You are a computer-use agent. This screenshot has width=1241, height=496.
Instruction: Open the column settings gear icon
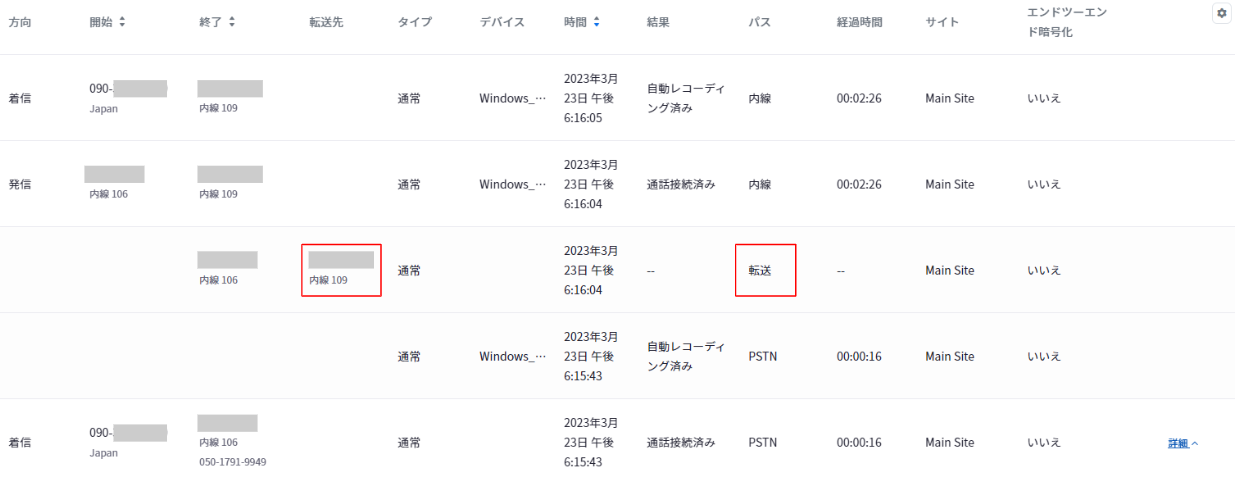(1221, 14)
